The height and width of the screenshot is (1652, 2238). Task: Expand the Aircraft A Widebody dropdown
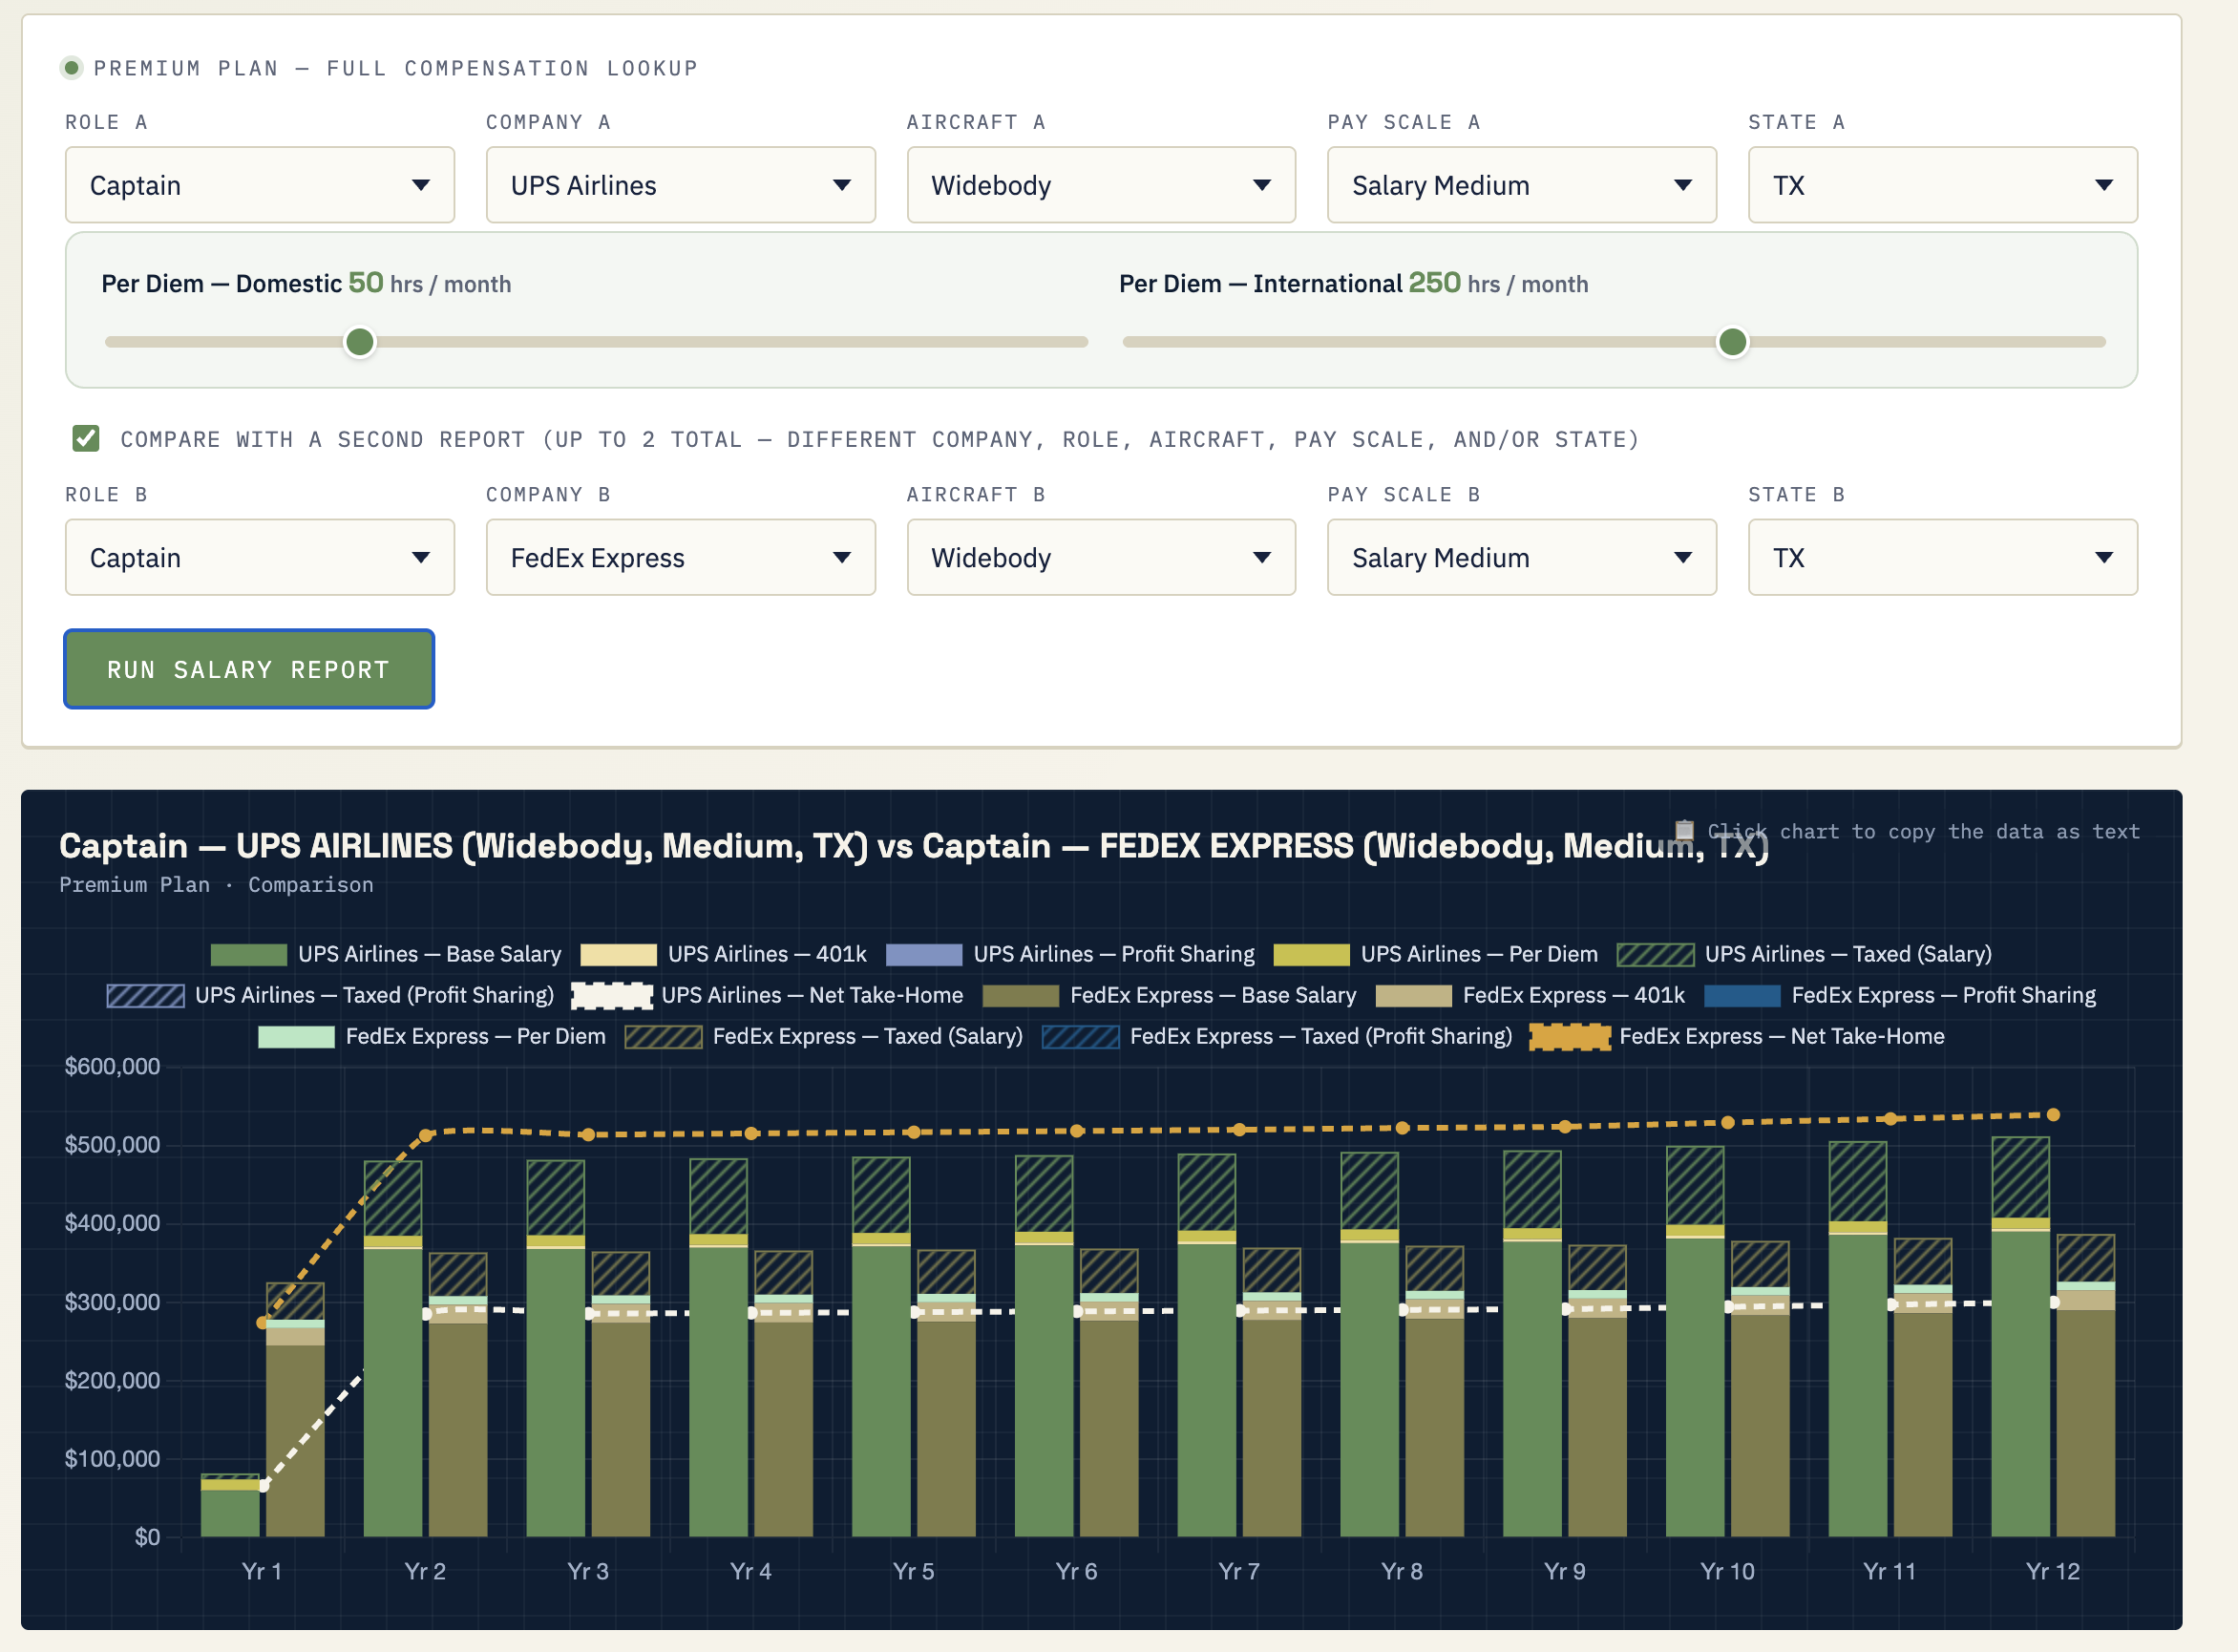(x=1101, y=185)
